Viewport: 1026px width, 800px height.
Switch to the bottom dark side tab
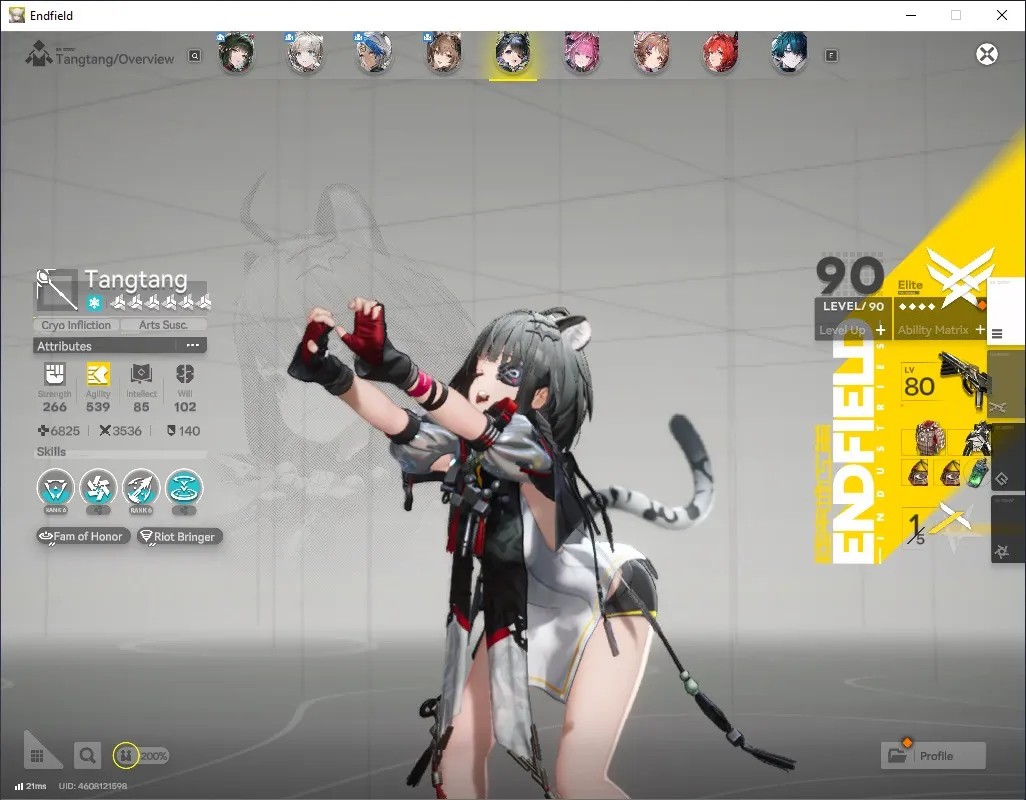tap(1008, 529)
